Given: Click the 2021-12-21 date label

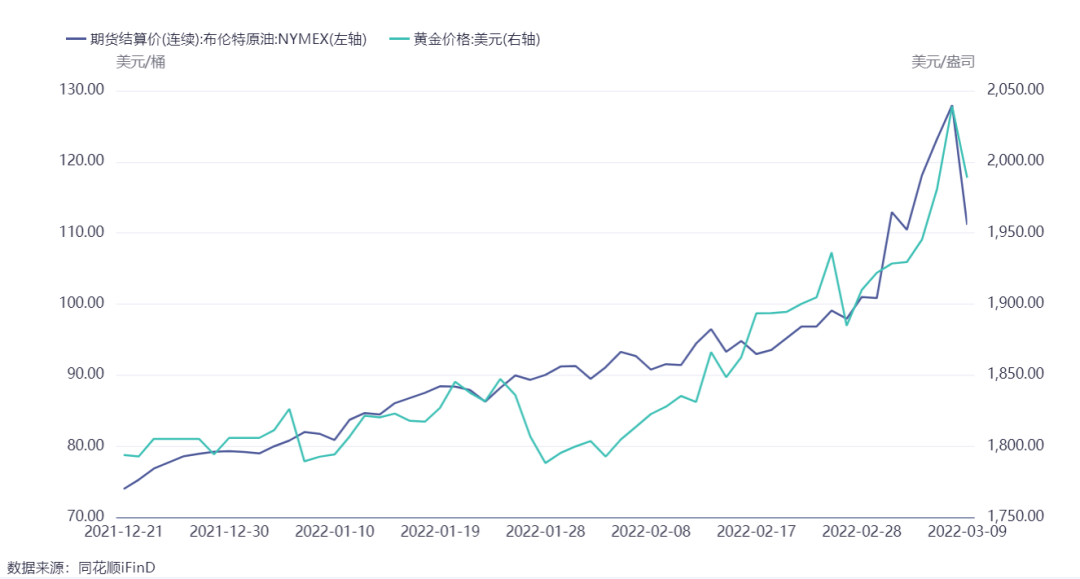Looking at the screenshot, I should point(123,531).
